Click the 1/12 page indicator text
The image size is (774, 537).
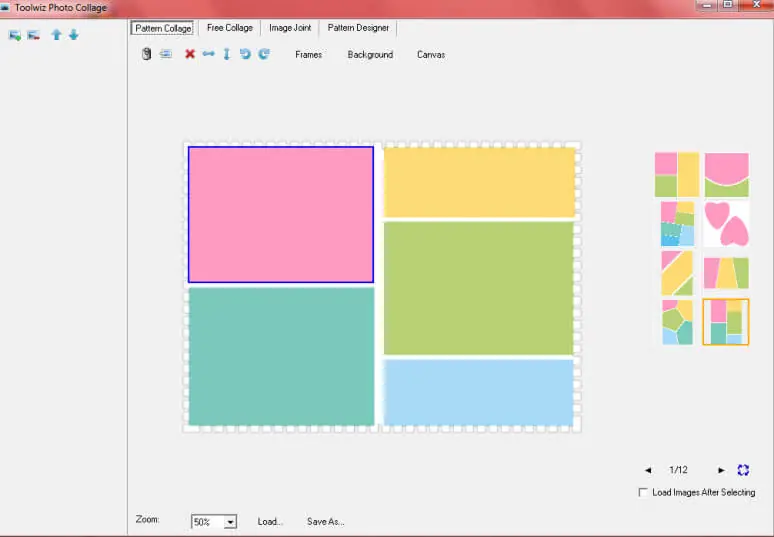pyautogui.click(x=678, y=470)
